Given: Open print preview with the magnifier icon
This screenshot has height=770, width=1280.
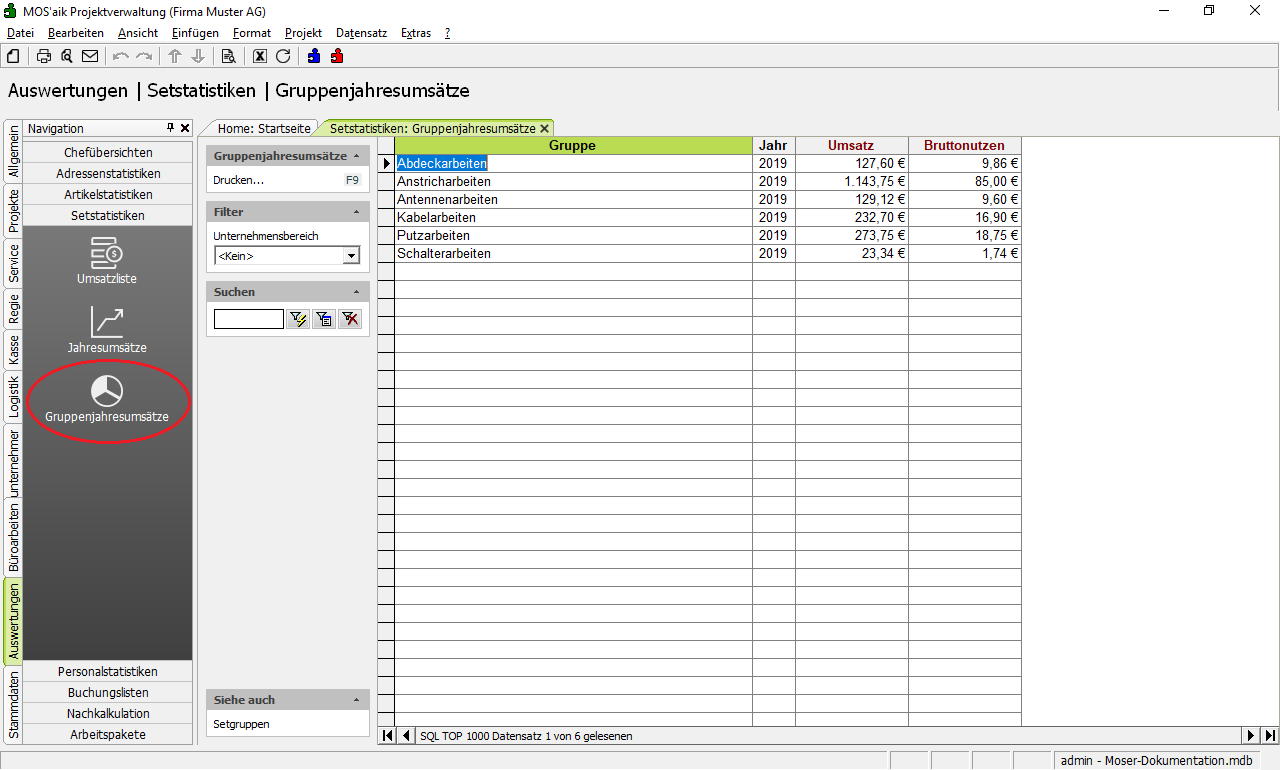Looking at the screenshot, I should [67, 56].
